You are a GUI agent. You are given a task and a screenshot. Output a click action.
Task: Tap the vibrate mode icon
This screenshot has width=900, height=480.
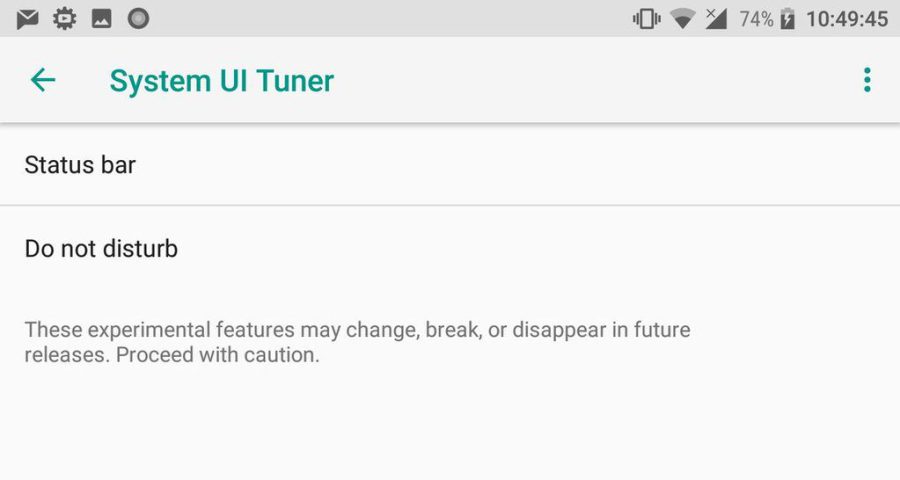646,19
